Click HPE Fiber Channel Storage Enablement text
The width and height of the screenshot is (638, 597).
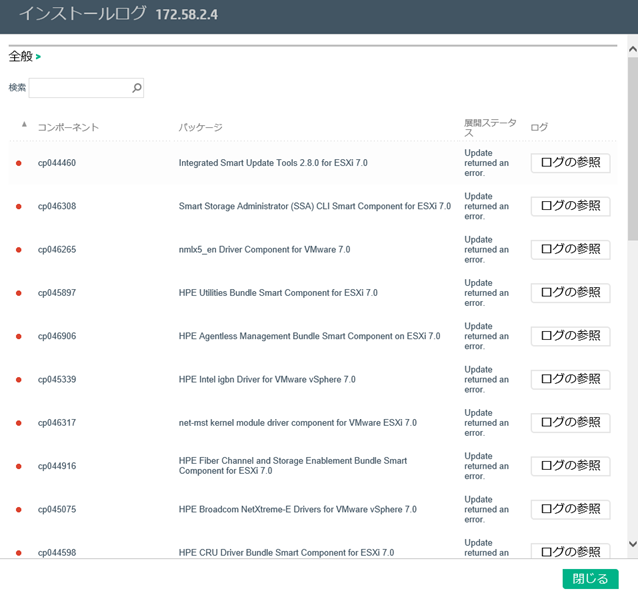[x=293, y=466]
